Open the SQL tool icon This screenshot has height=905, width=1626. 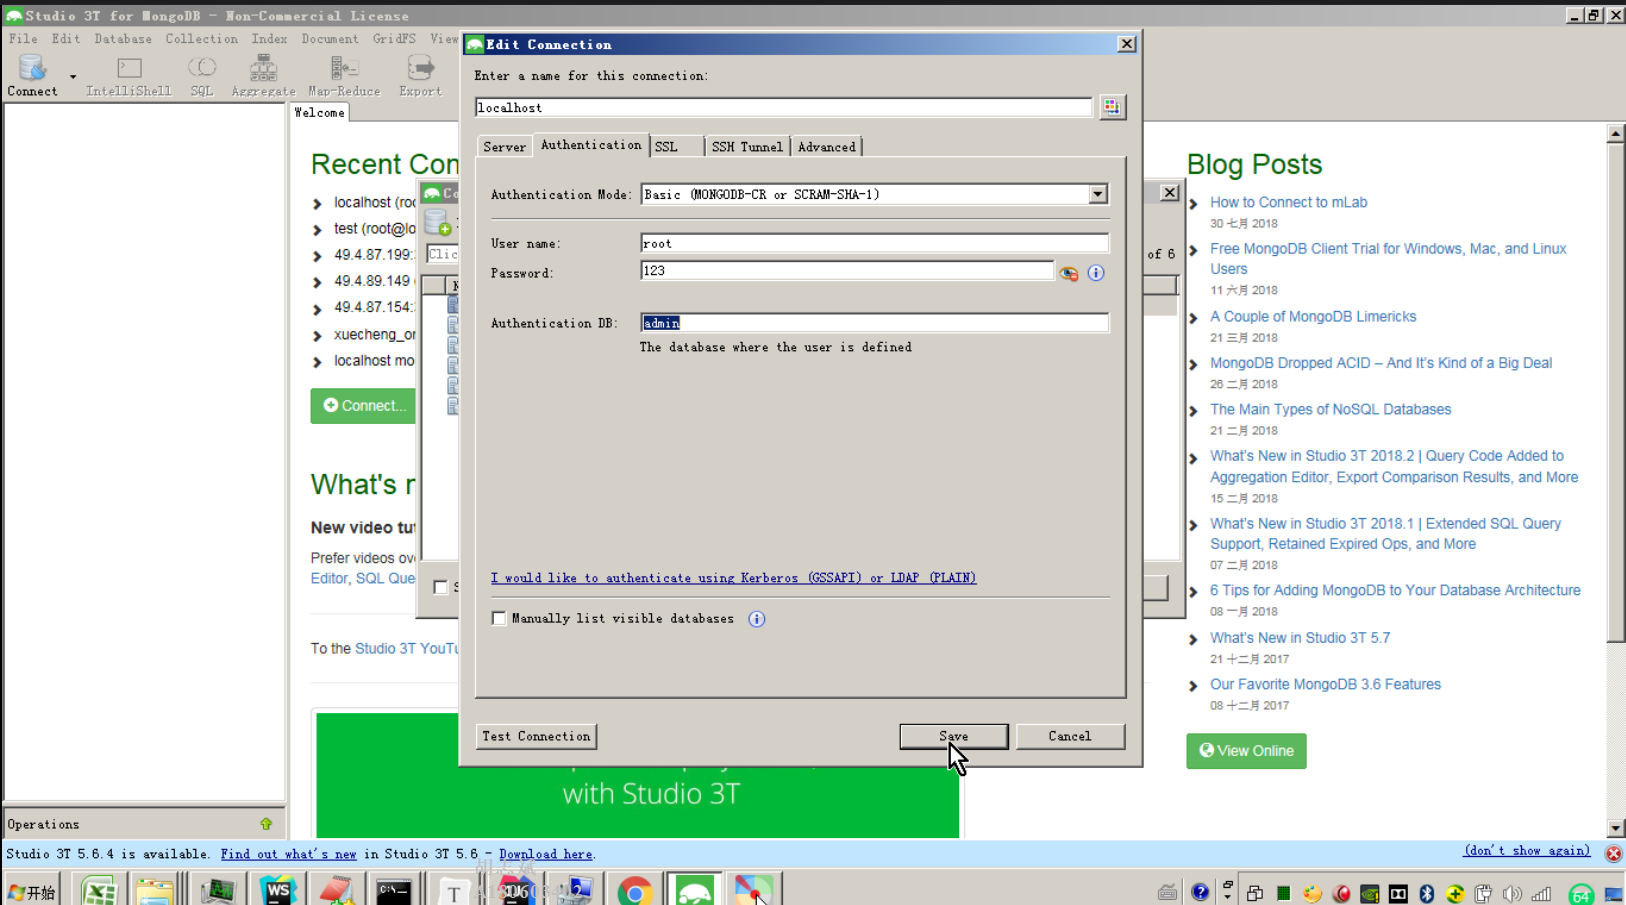[x=202, y=75]
